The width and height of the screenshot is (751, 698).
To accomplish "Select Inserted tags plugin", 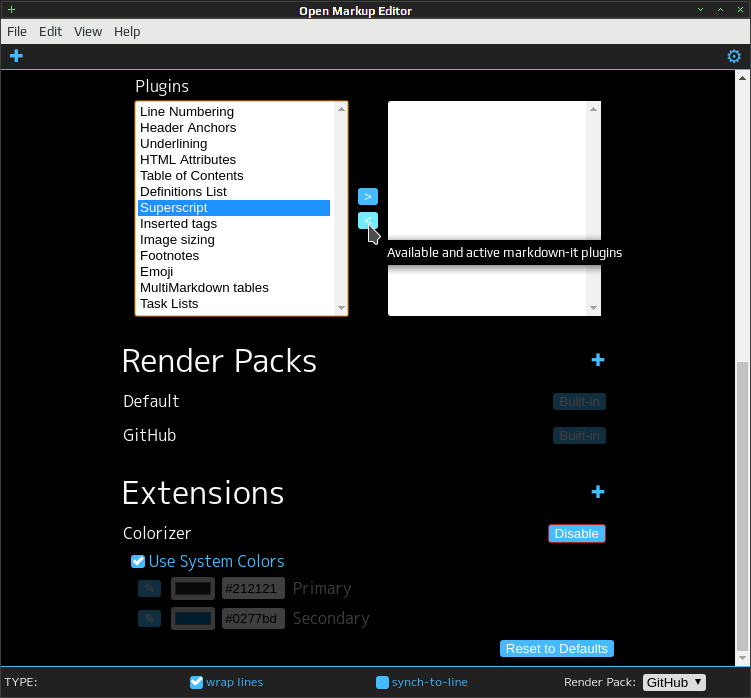I will [x=234, y=224].
